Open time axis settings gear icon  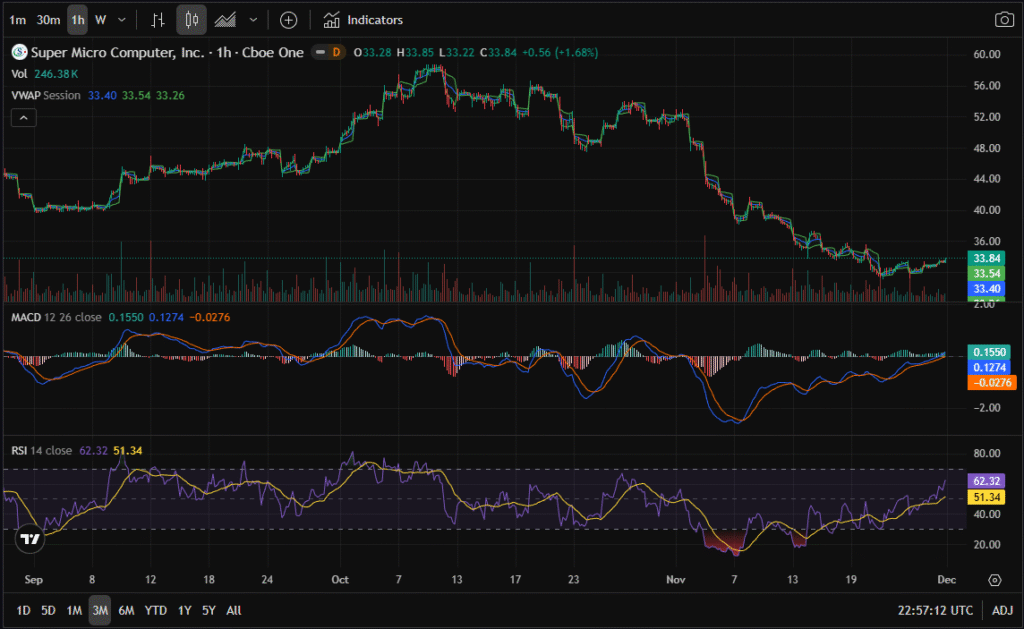point(994,579)
